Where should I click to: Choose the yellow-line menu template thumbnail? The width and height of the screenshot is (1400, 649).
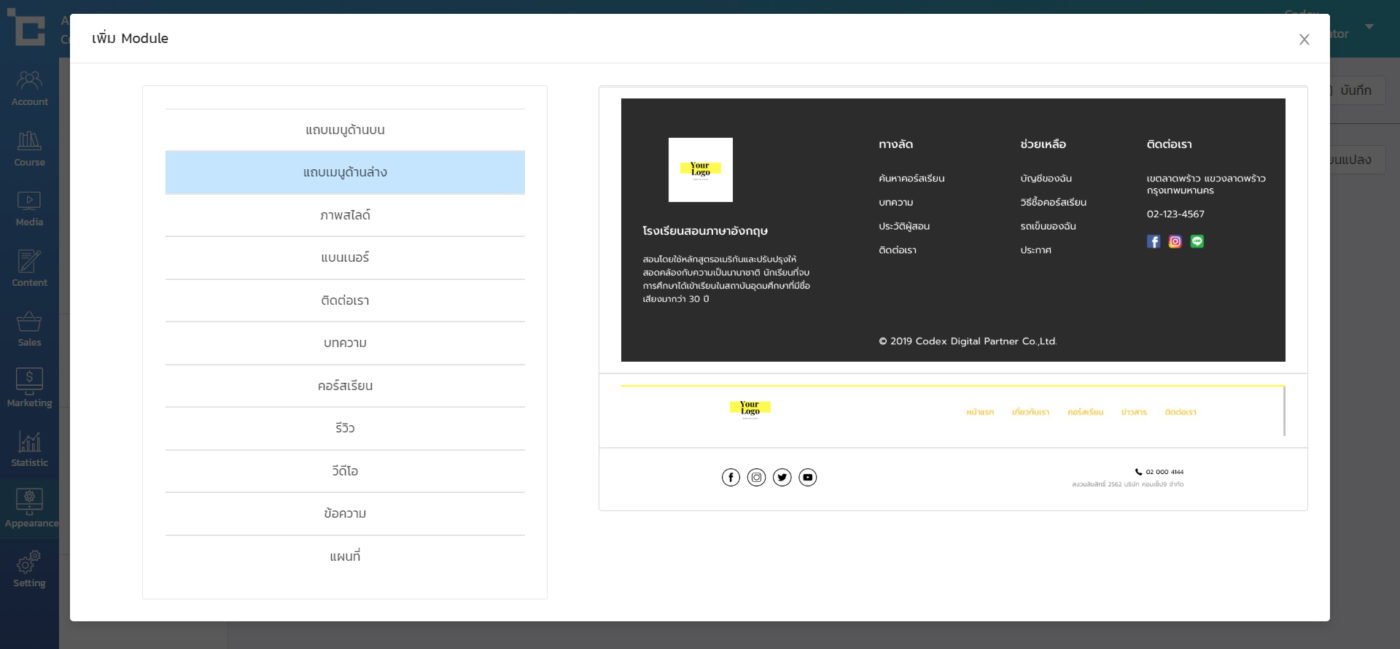[x=952, y=411]
